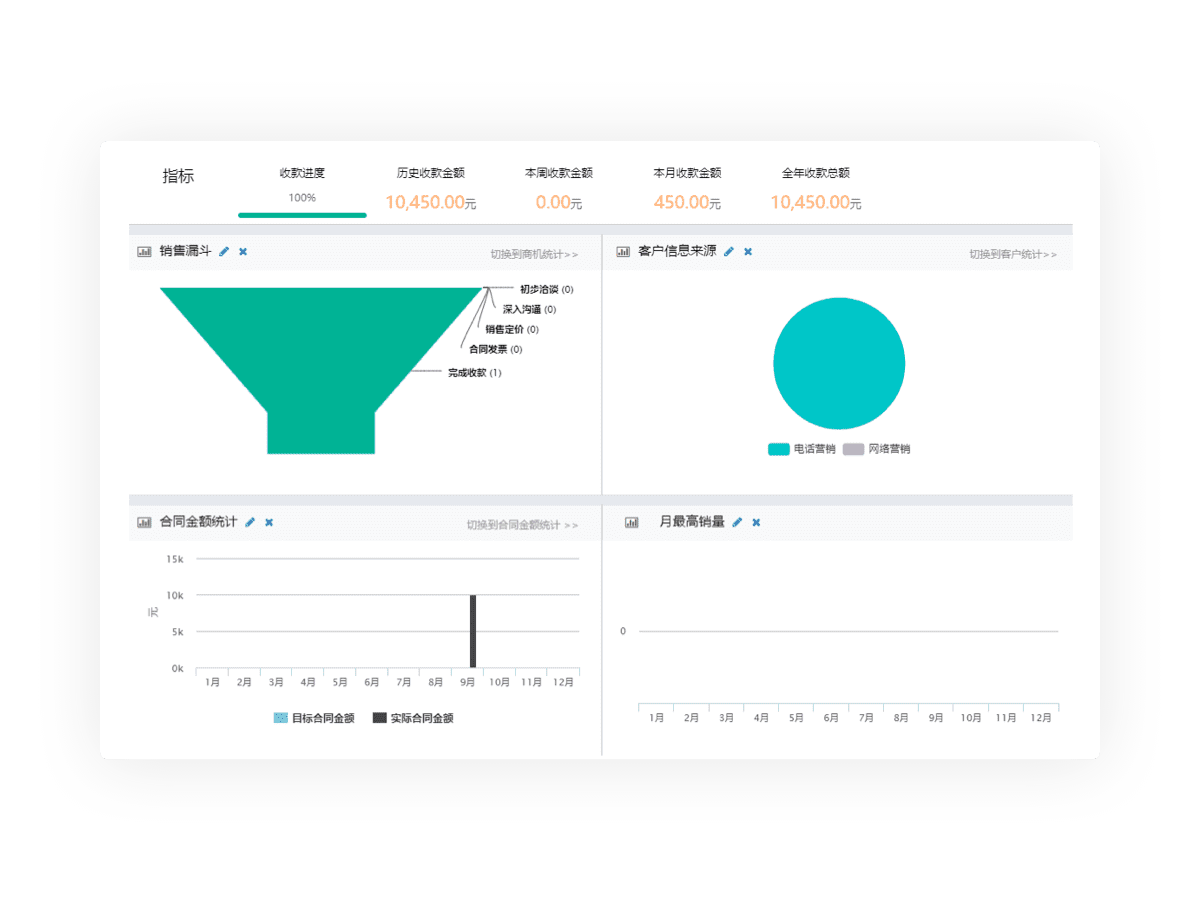The height and width of the screenshot is (900, 1200).
Task: Close the 客户信息来源 panel
Action: [x=748, y=252]
